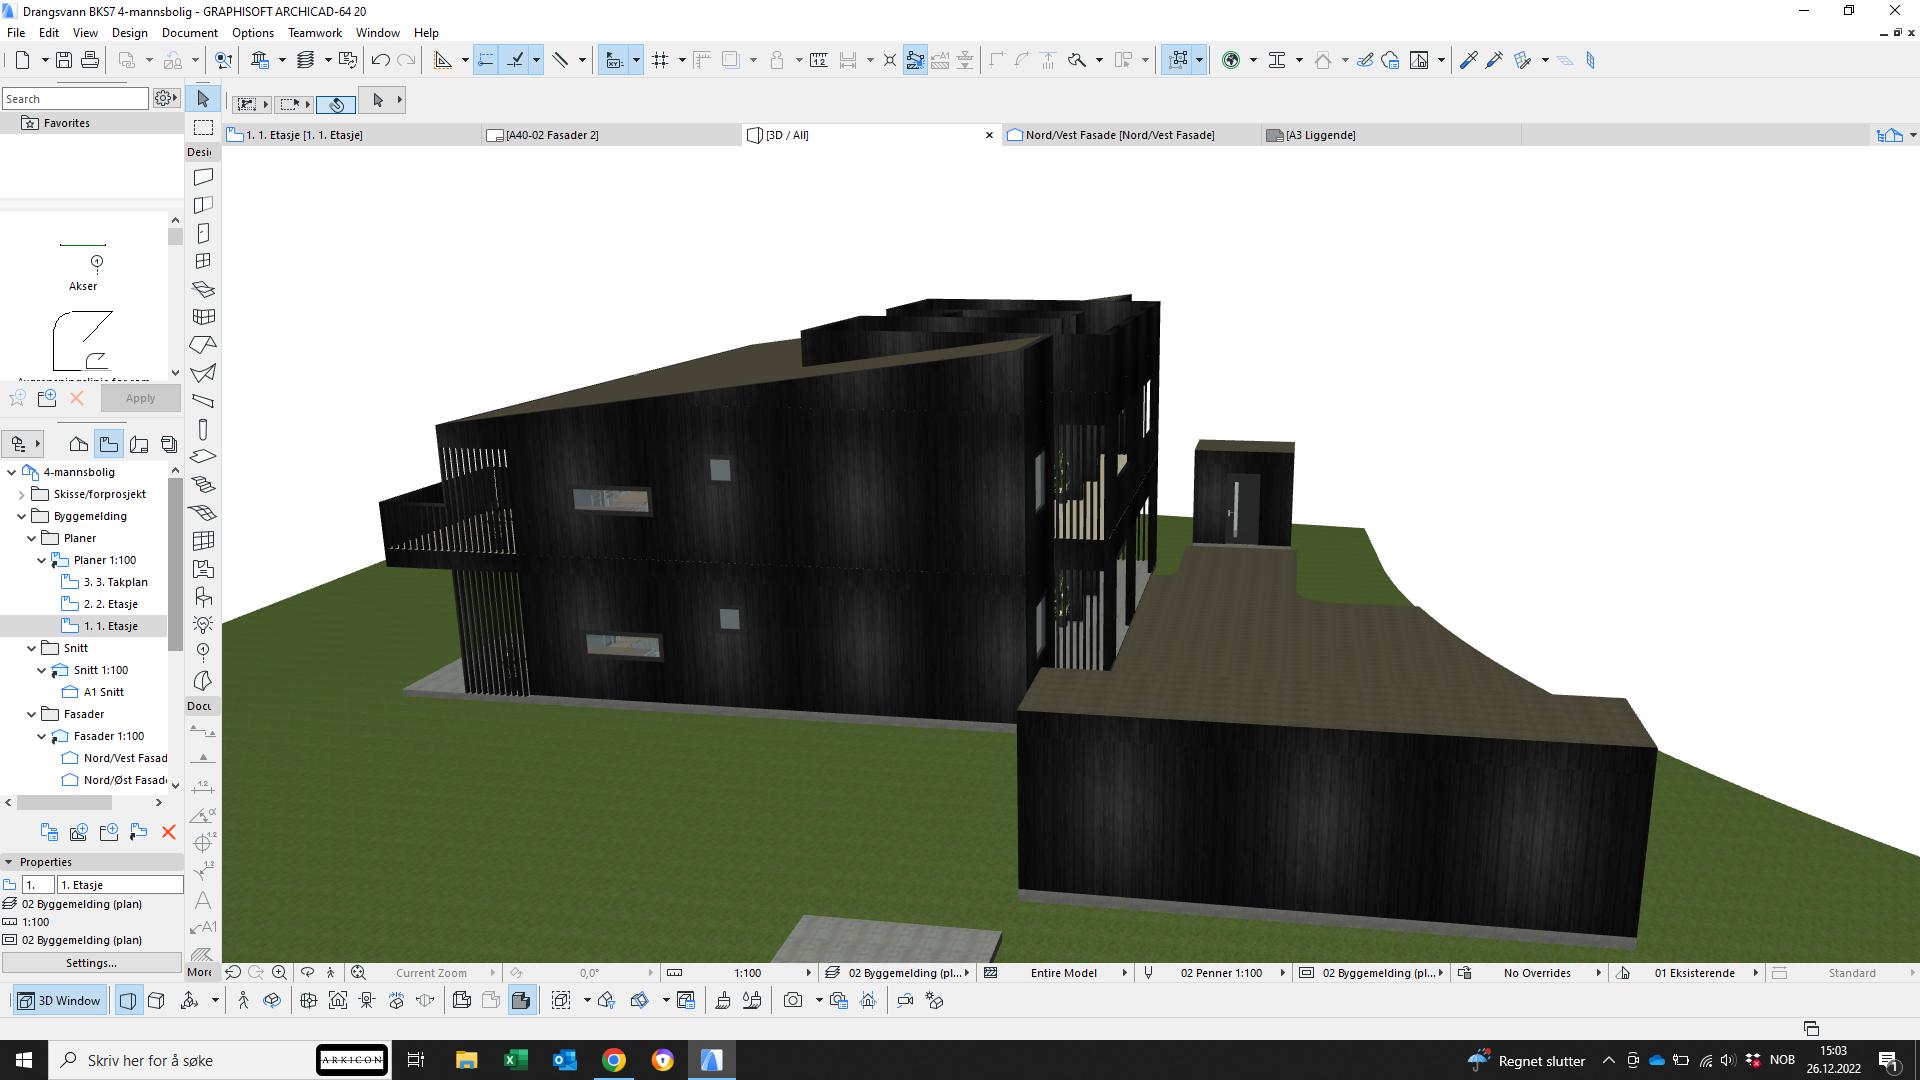Click the red delete X in navigator
The width and height of the screenshot is (1920, 1080).
click(168, 832)
